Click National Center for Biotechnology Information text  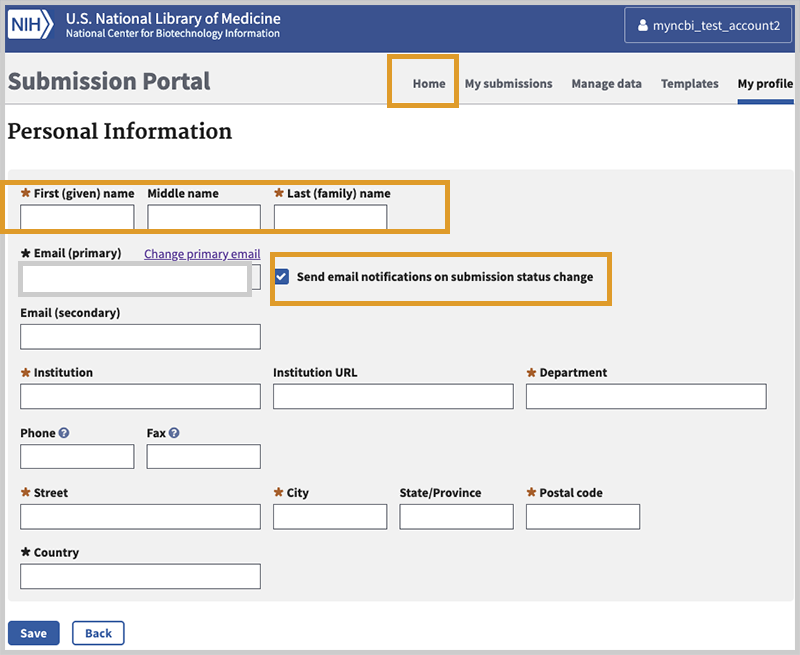point(172,34)
